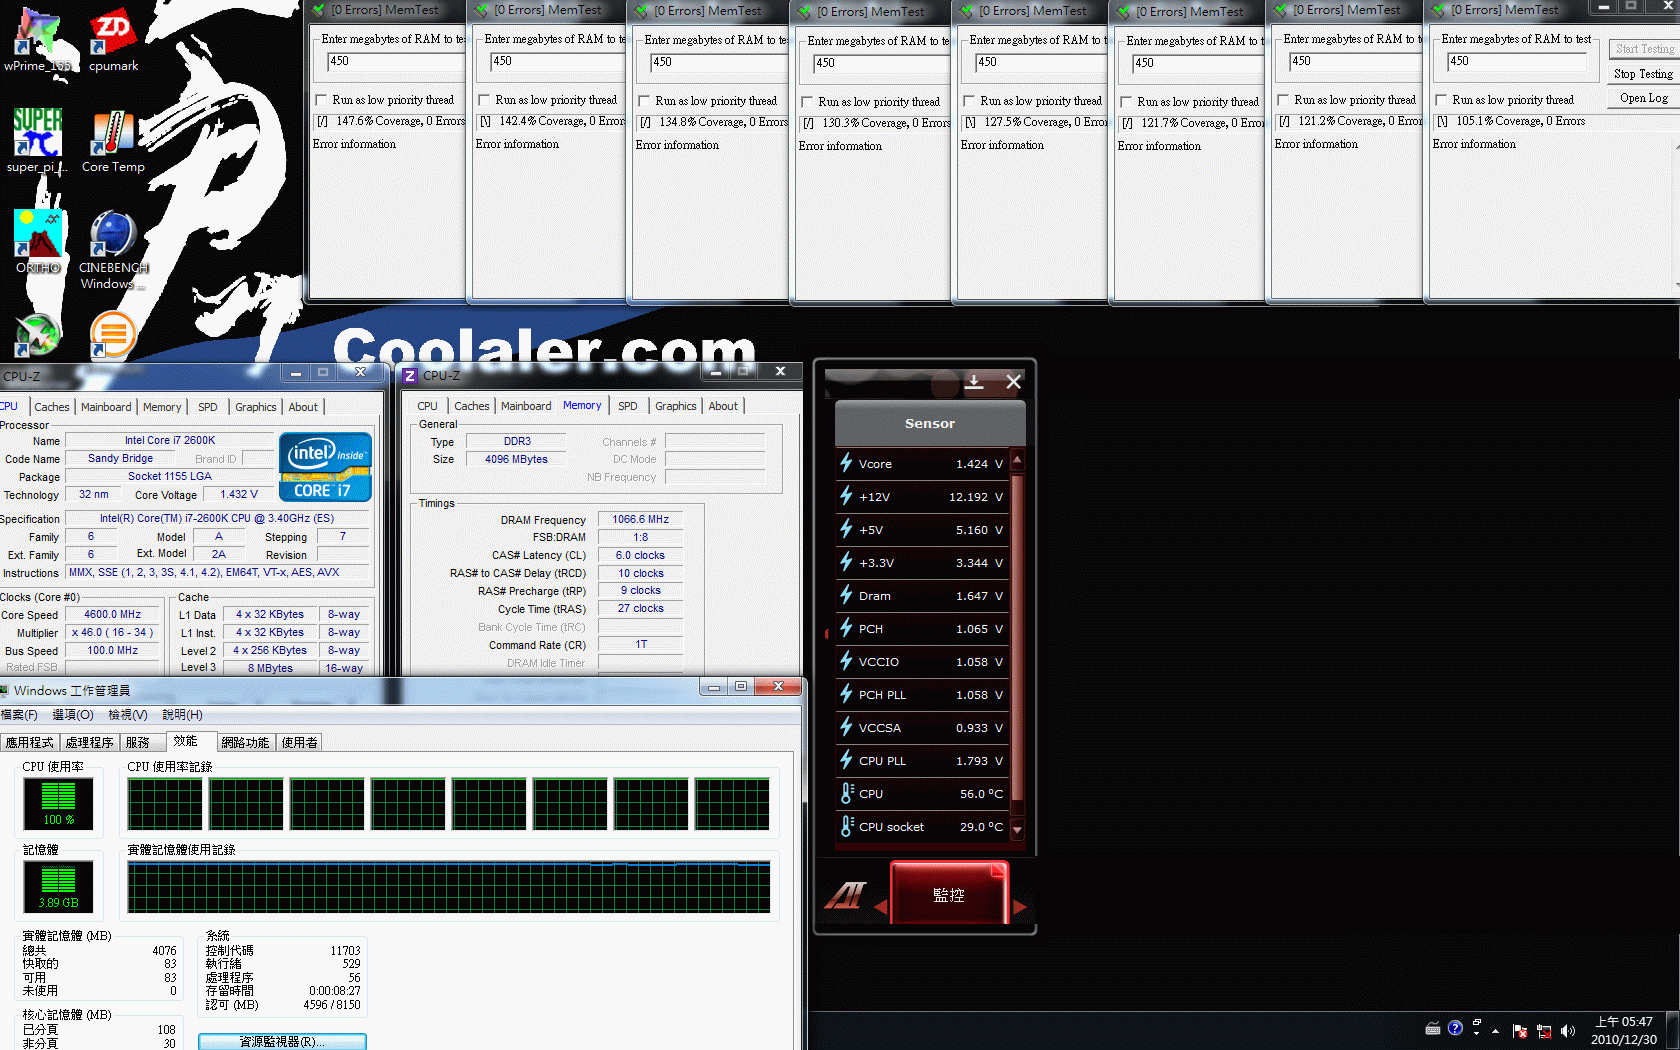This screenshot has width=1680, height=1050.
Task: Click the +12V sensor row
Action: coord(923,497)
